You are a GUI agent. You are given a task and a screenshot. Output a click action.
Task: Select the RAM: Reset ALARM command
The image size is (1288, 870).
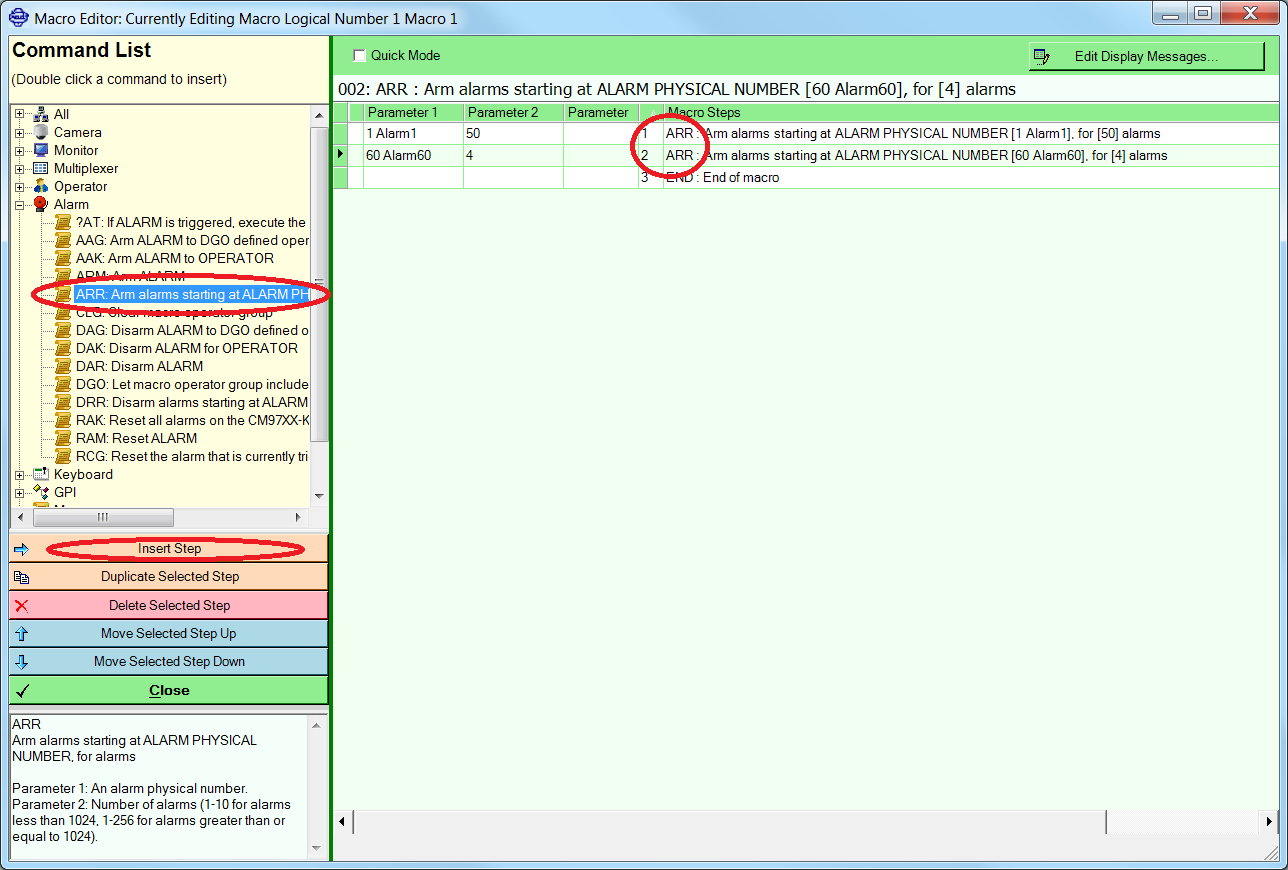(x=136, y=438)
